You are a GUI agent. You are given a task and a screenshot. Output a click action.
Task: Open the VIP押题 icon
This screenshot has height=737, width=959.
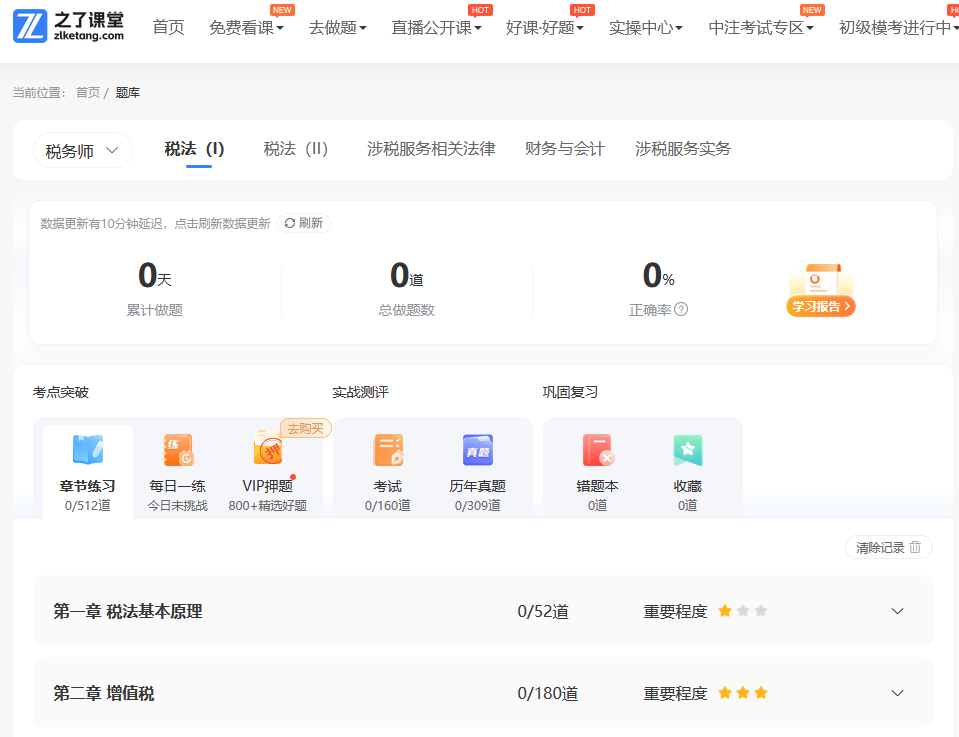click(x=267, y=453)
